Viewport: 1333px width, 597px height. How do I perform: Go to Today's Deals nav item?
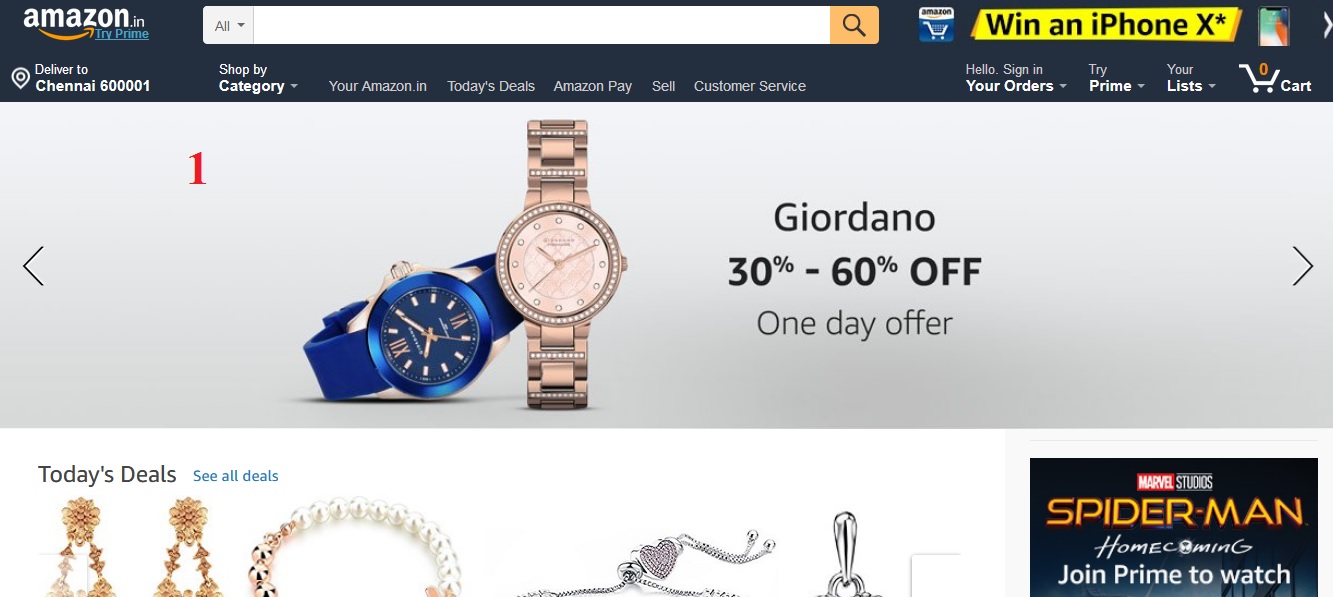pyautogui.click(x=491, y=86)
